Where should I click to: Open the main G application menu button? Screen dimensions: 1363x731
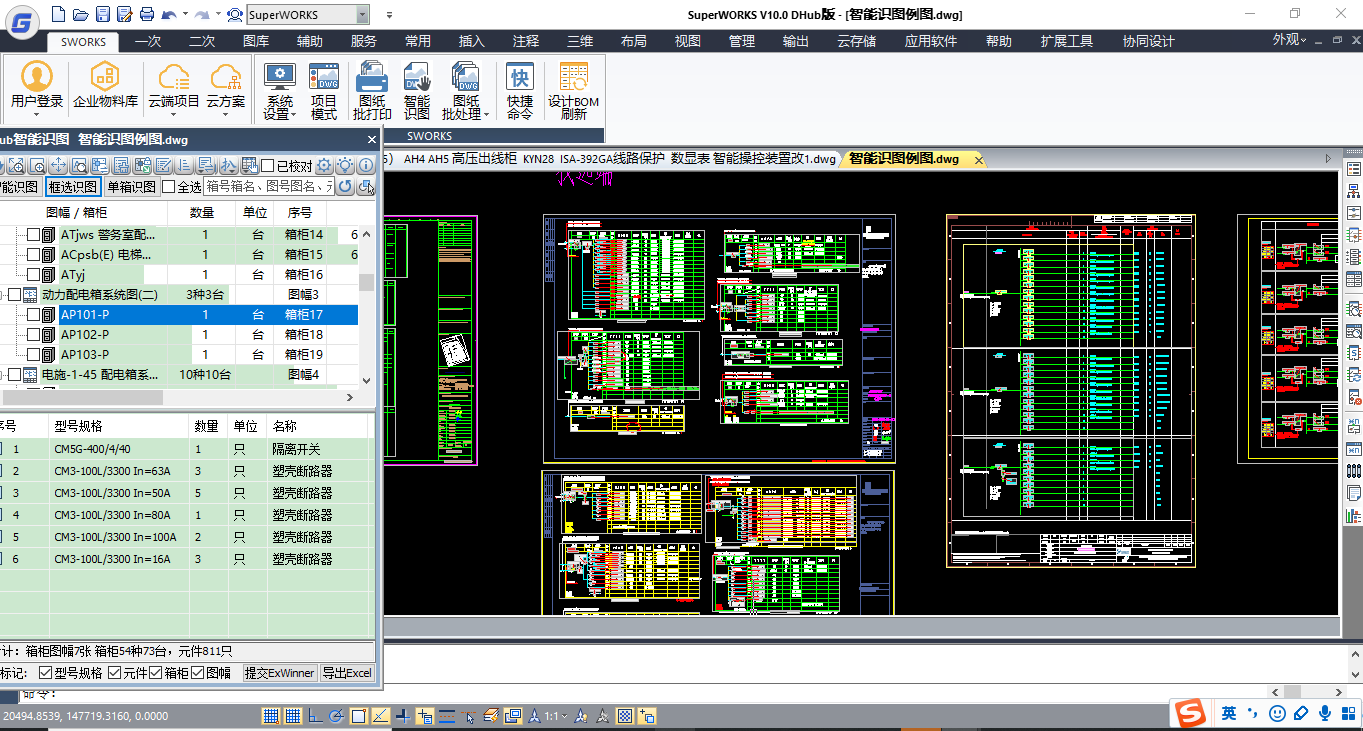click(x=21, y=22)
